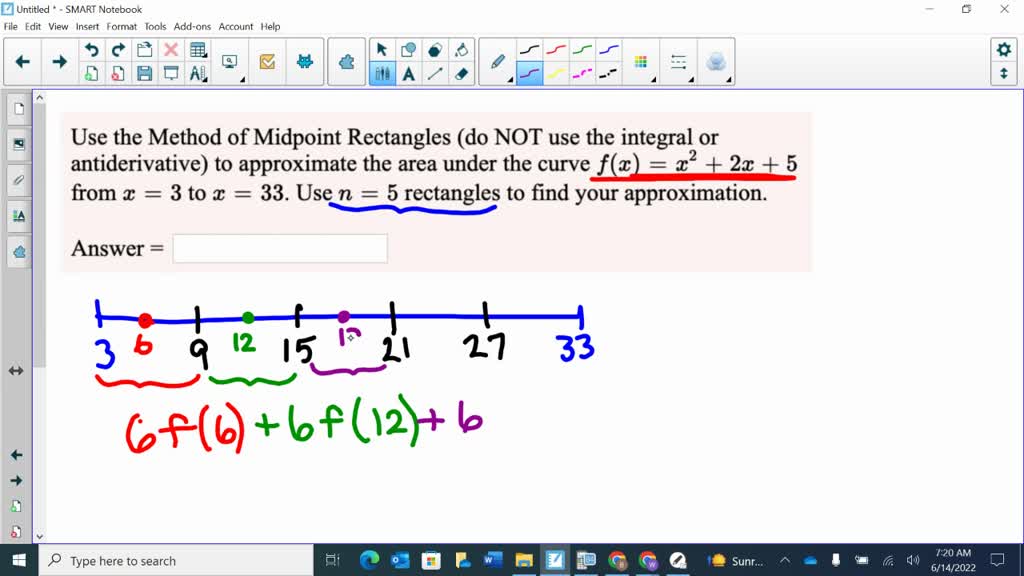Image resolution: width=1024 pixels, height=576 pixels.
Task: Switch pen to black dashed style
Action: [x=606, y=71]
